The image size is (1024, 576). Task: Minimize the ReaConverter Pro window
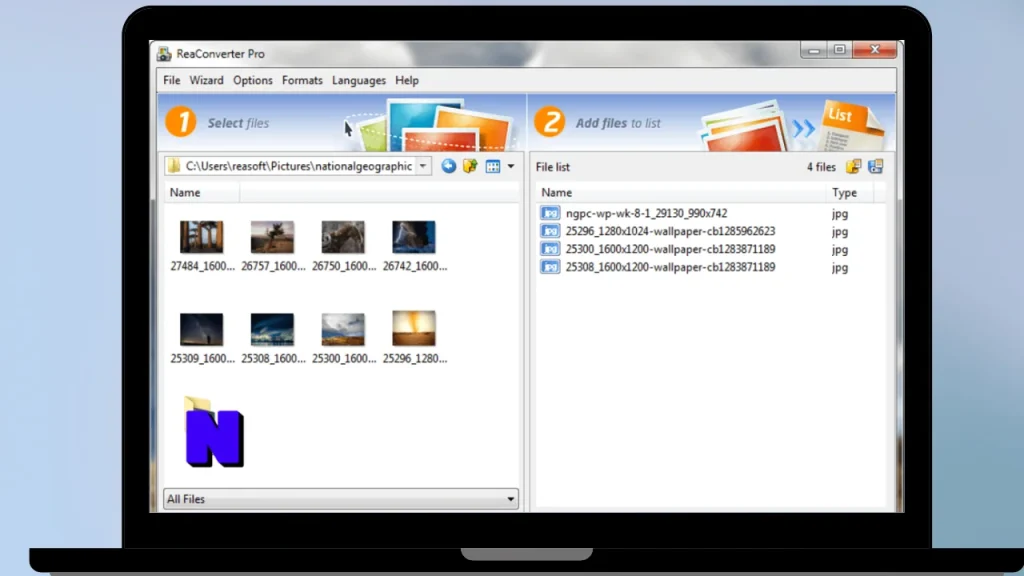click(814, 50)
